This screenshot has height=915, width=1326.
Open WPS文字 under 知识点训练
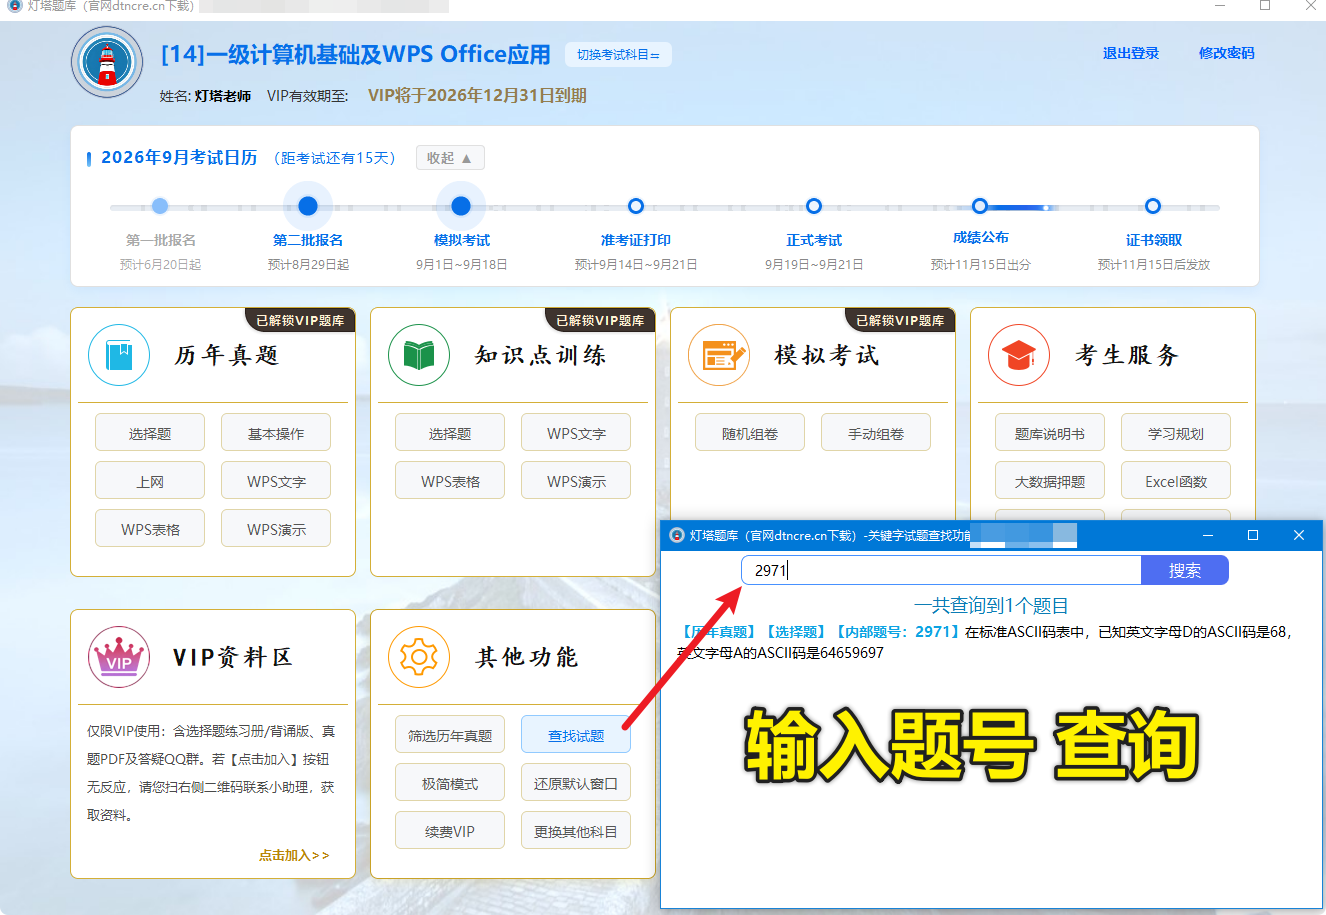(576, 433)
